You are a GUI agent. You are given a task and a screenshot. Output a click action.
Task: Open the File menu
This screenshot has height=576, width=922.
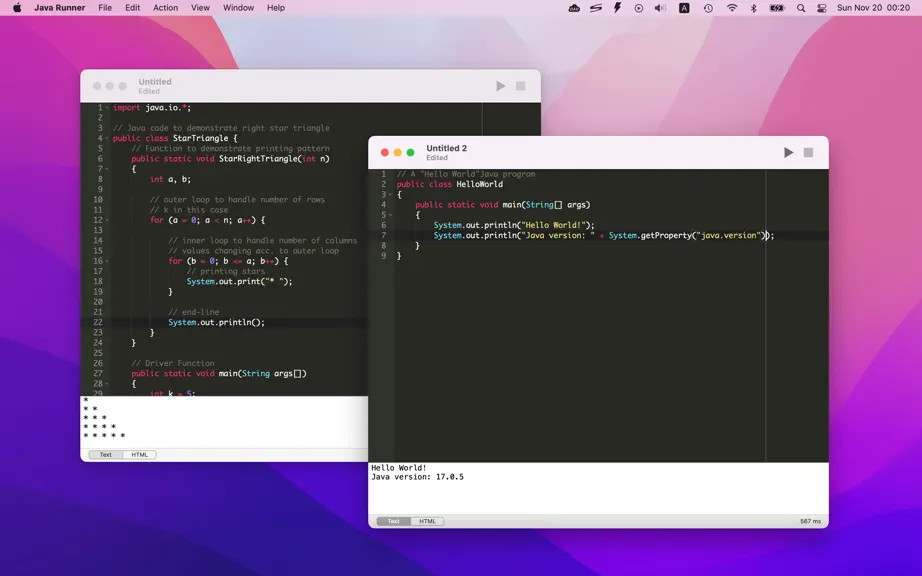105,8
